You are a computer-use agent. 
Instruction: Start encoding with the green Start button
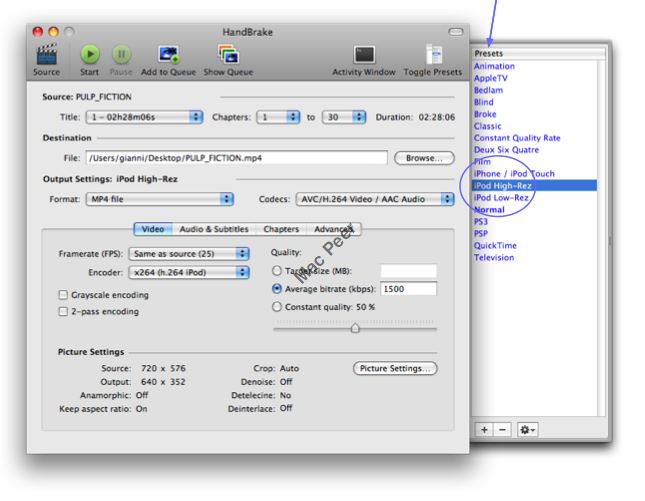(x=90, y=54)
